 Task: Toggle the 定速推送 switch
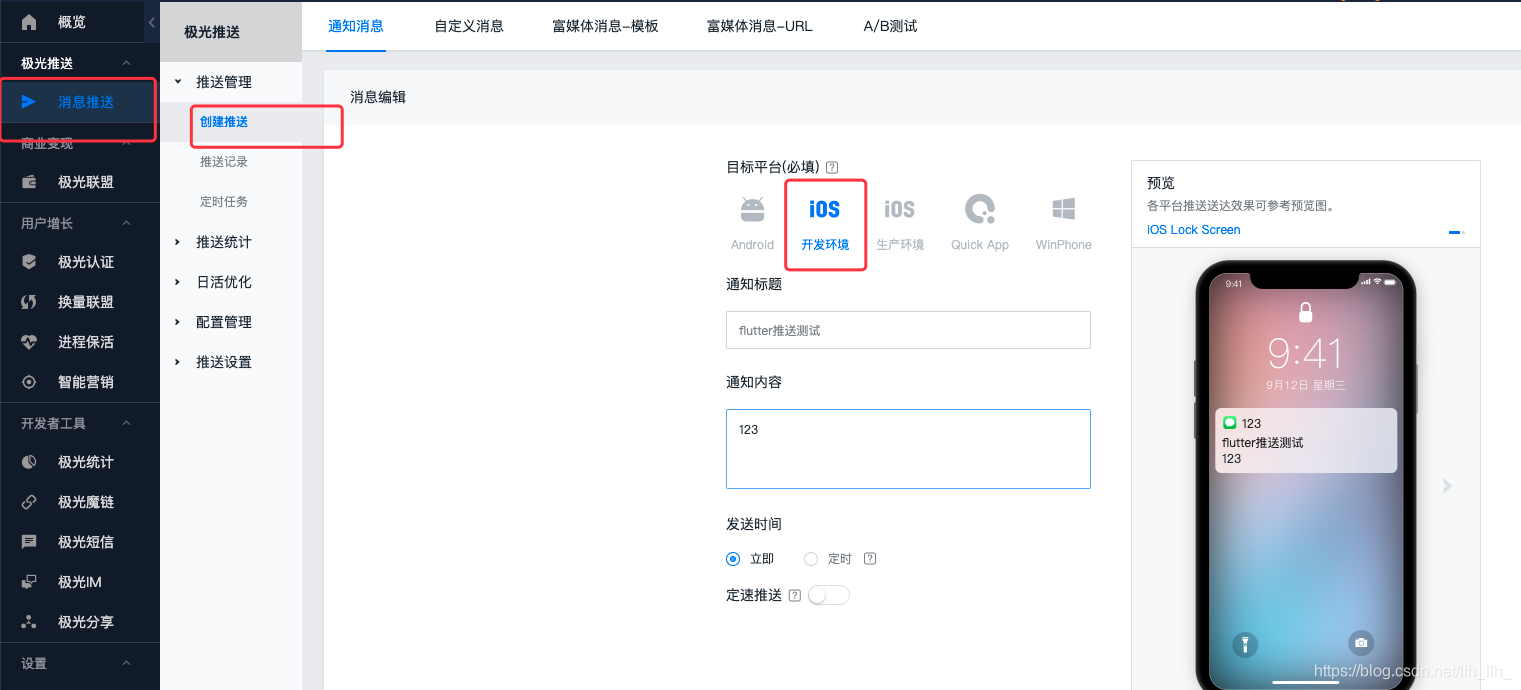click(828, 595)
